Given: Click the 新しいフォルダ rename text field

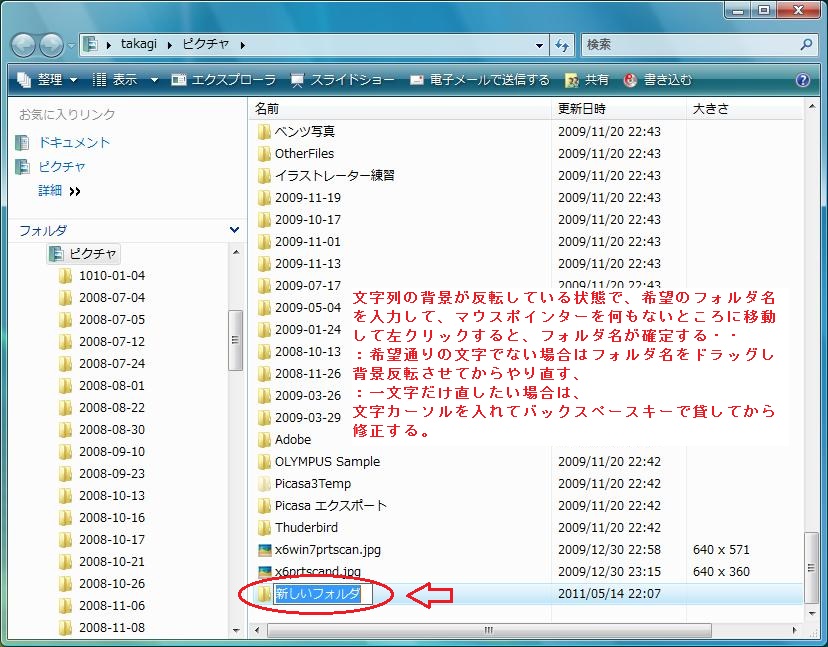Looking at the screenshot, I should 323,594.
